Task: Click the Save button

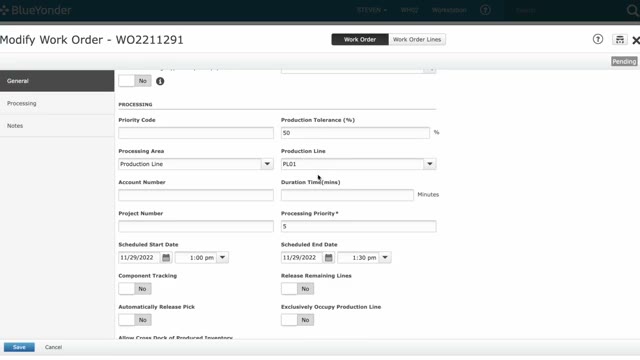Action: click(19, 347)
